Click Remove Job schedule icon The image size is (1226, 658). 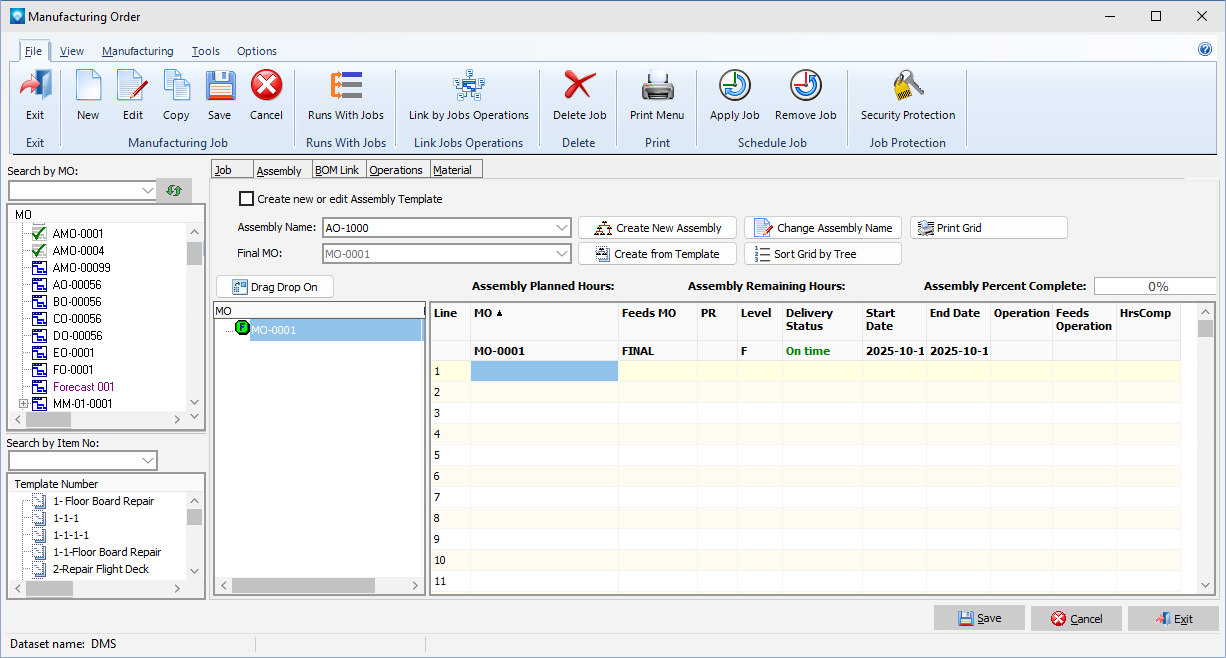point(805,86)
